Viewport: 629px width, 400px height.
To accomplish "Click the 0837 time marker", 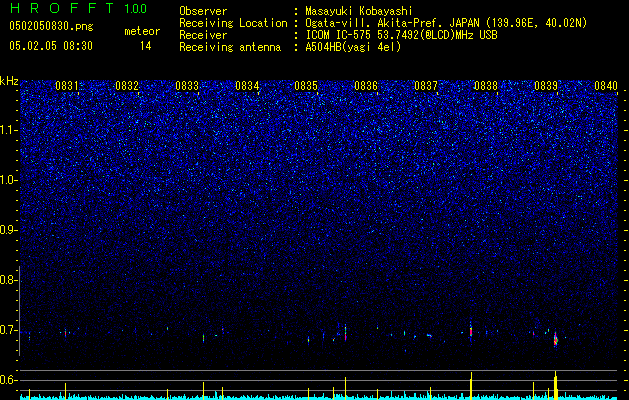I will 426,86.
